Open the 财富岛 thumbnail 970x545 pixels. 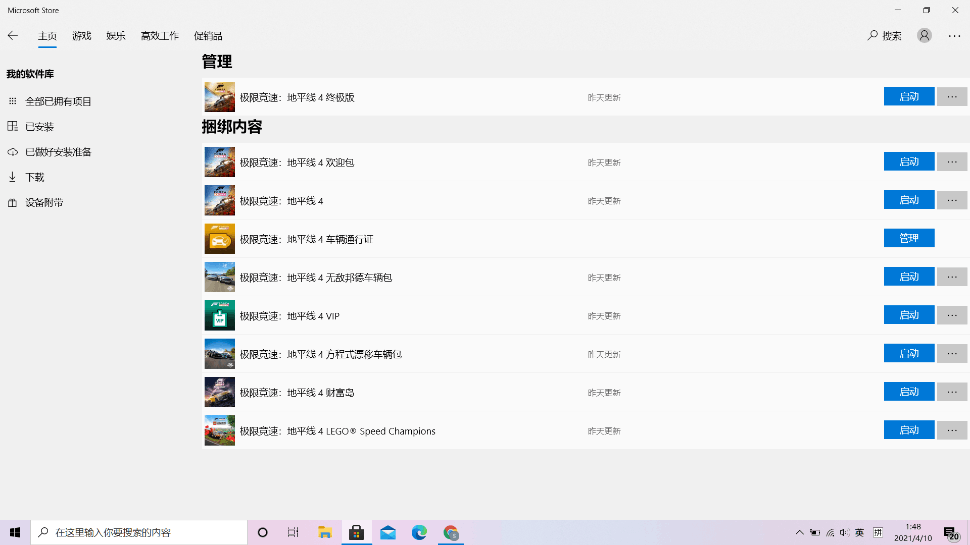pos(220,392)
